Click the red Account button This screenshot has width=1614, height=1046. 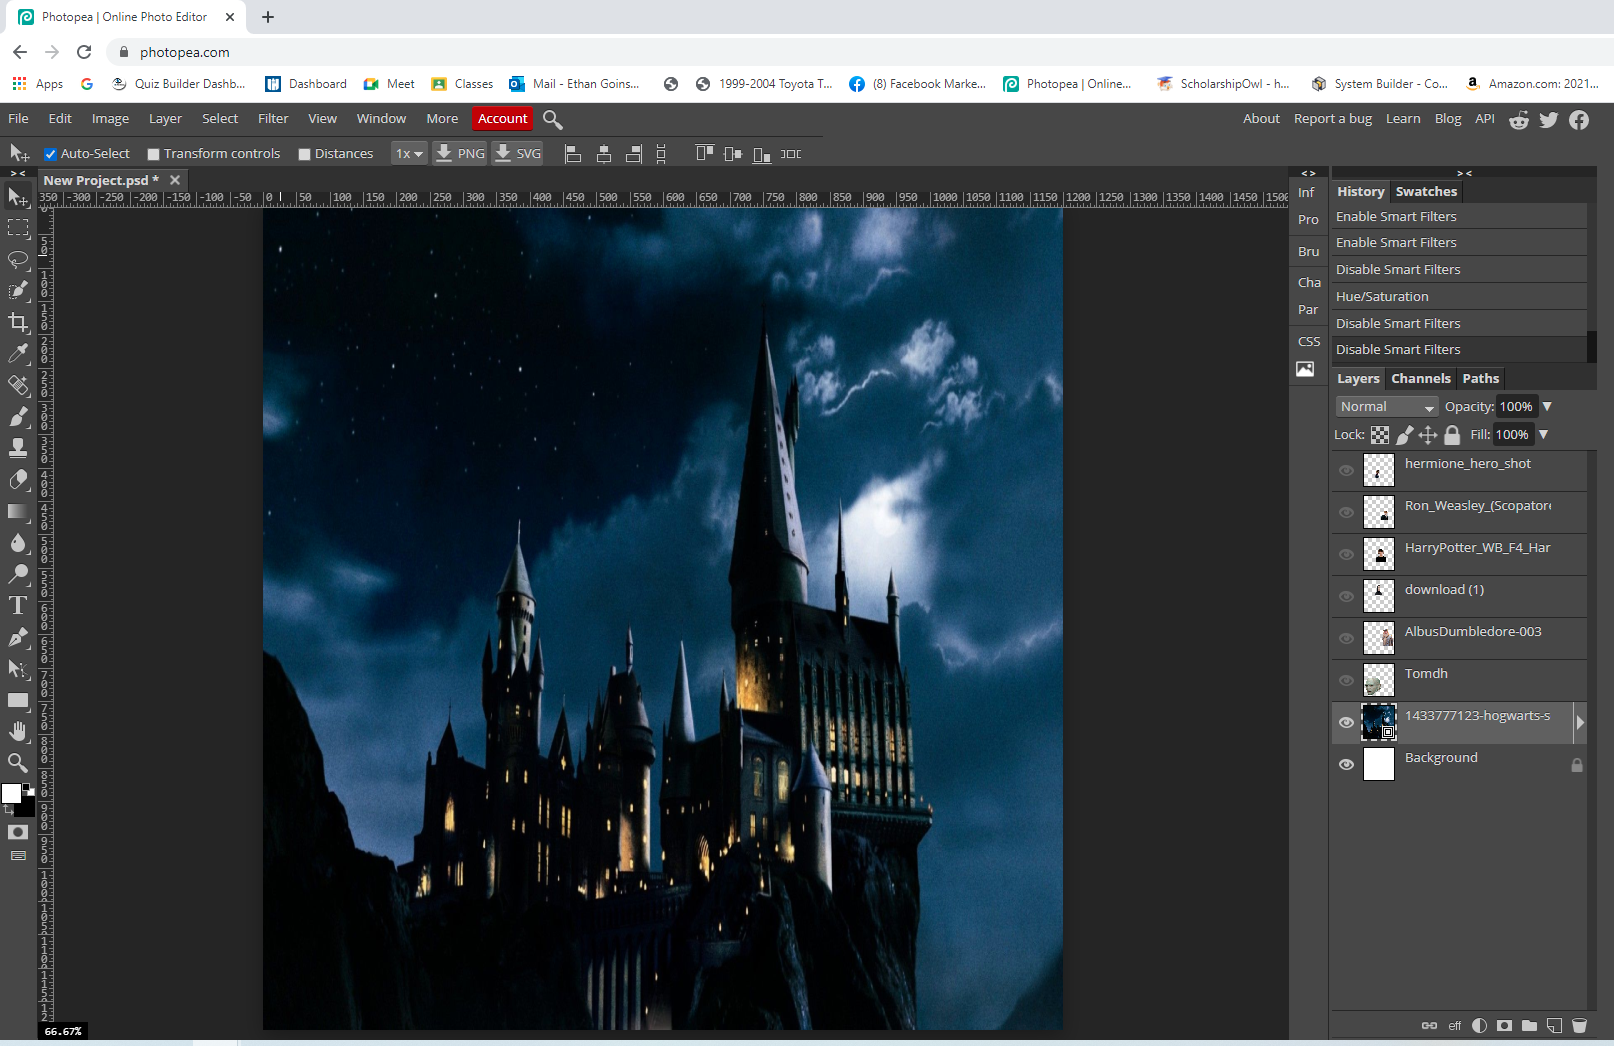coord(502,118)
